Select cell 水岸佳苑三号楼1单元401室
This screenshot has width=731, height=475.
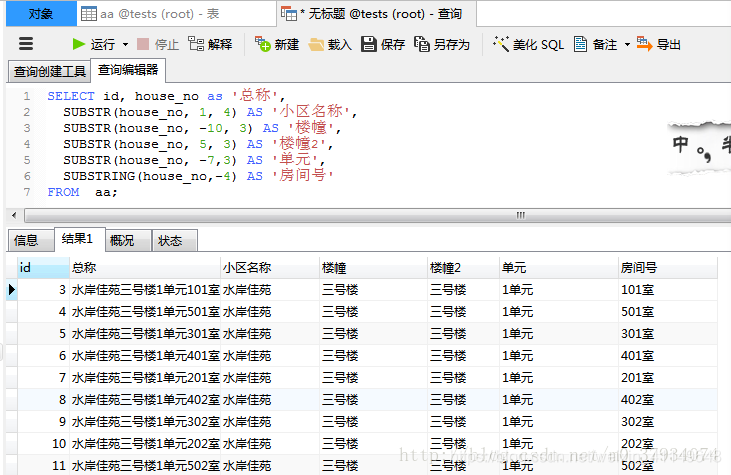[x=145, y=356]
